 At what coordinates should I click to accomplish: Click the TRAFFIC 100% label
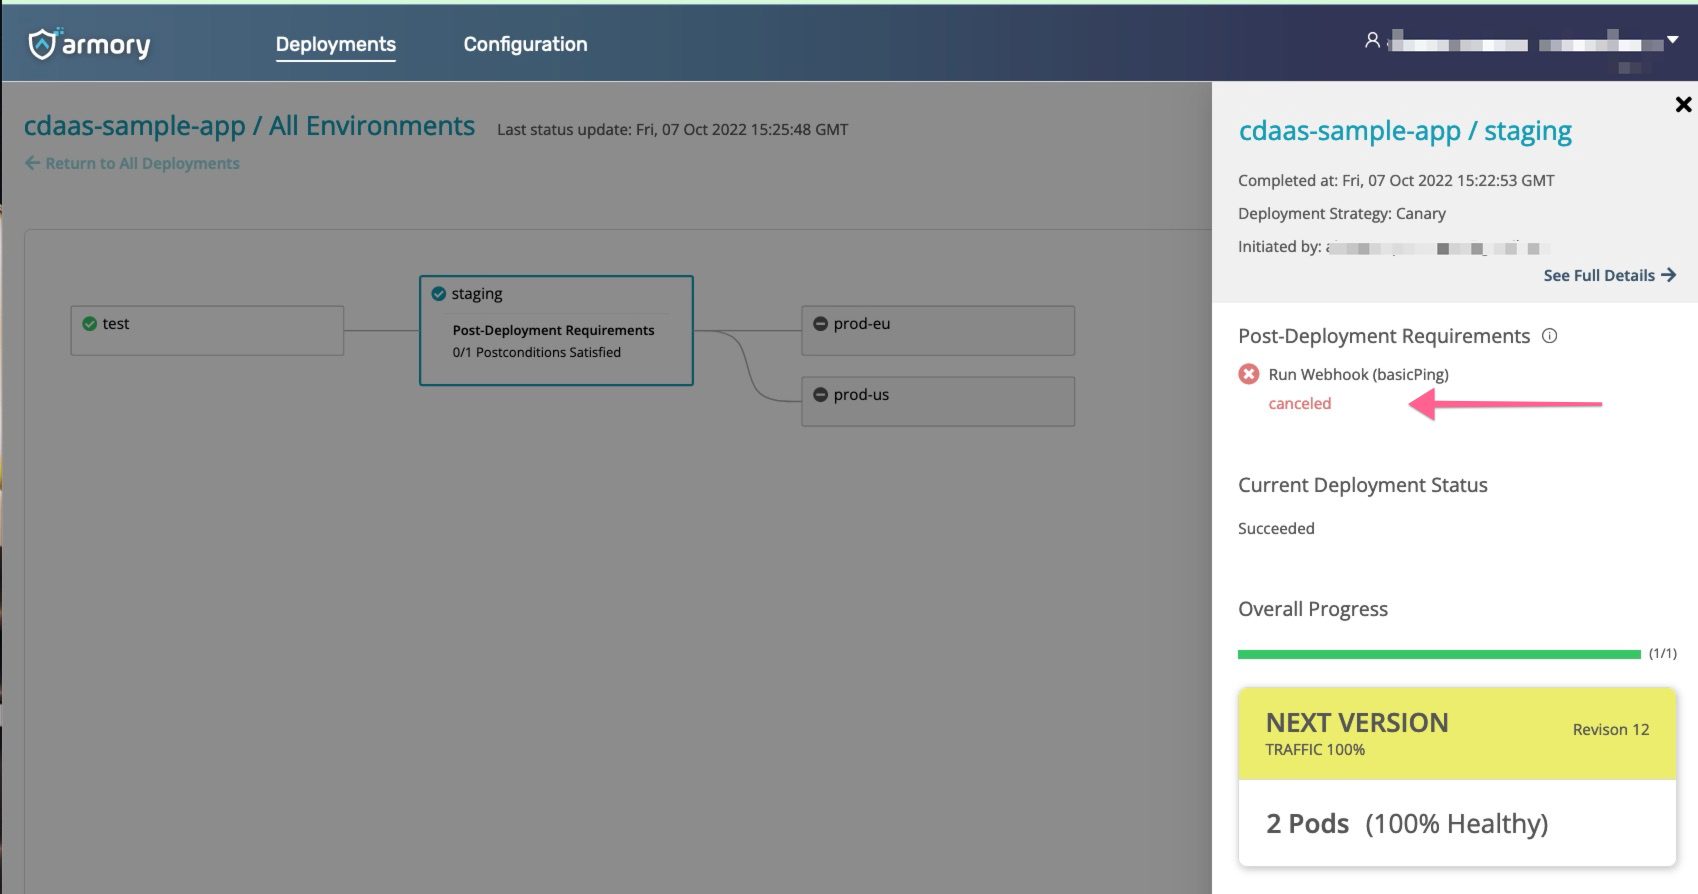[1315, 749]
